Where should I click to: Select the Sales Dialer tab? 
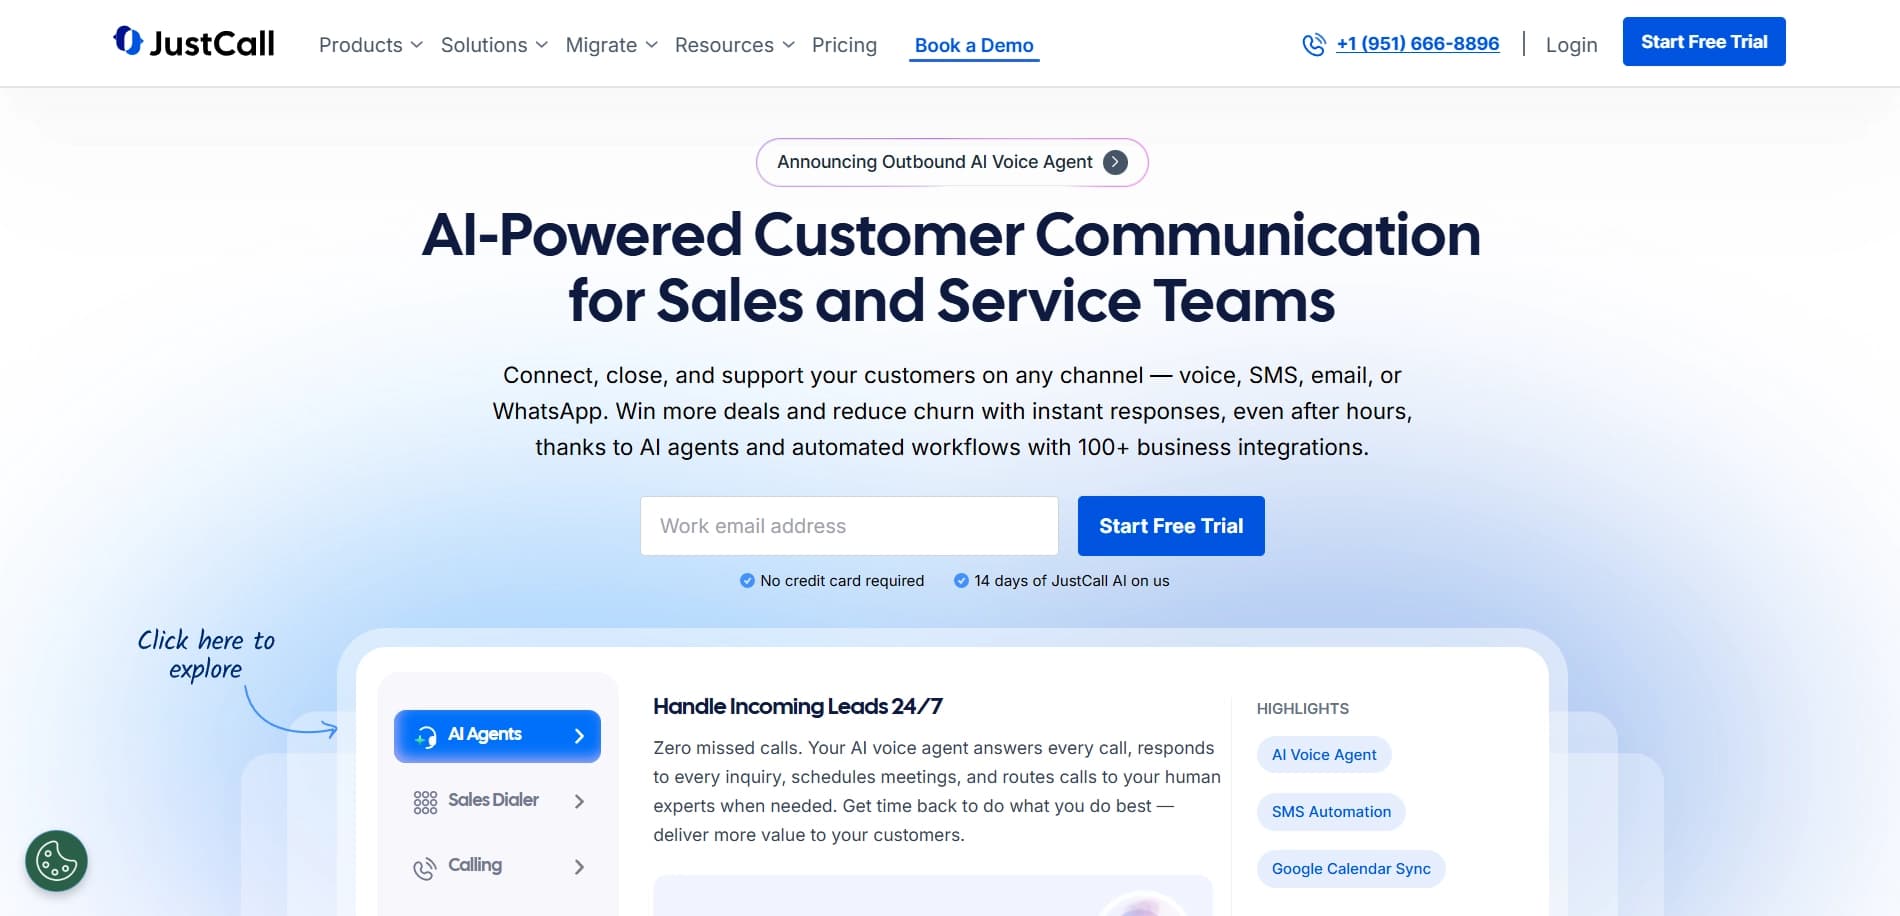coord(497,801)
